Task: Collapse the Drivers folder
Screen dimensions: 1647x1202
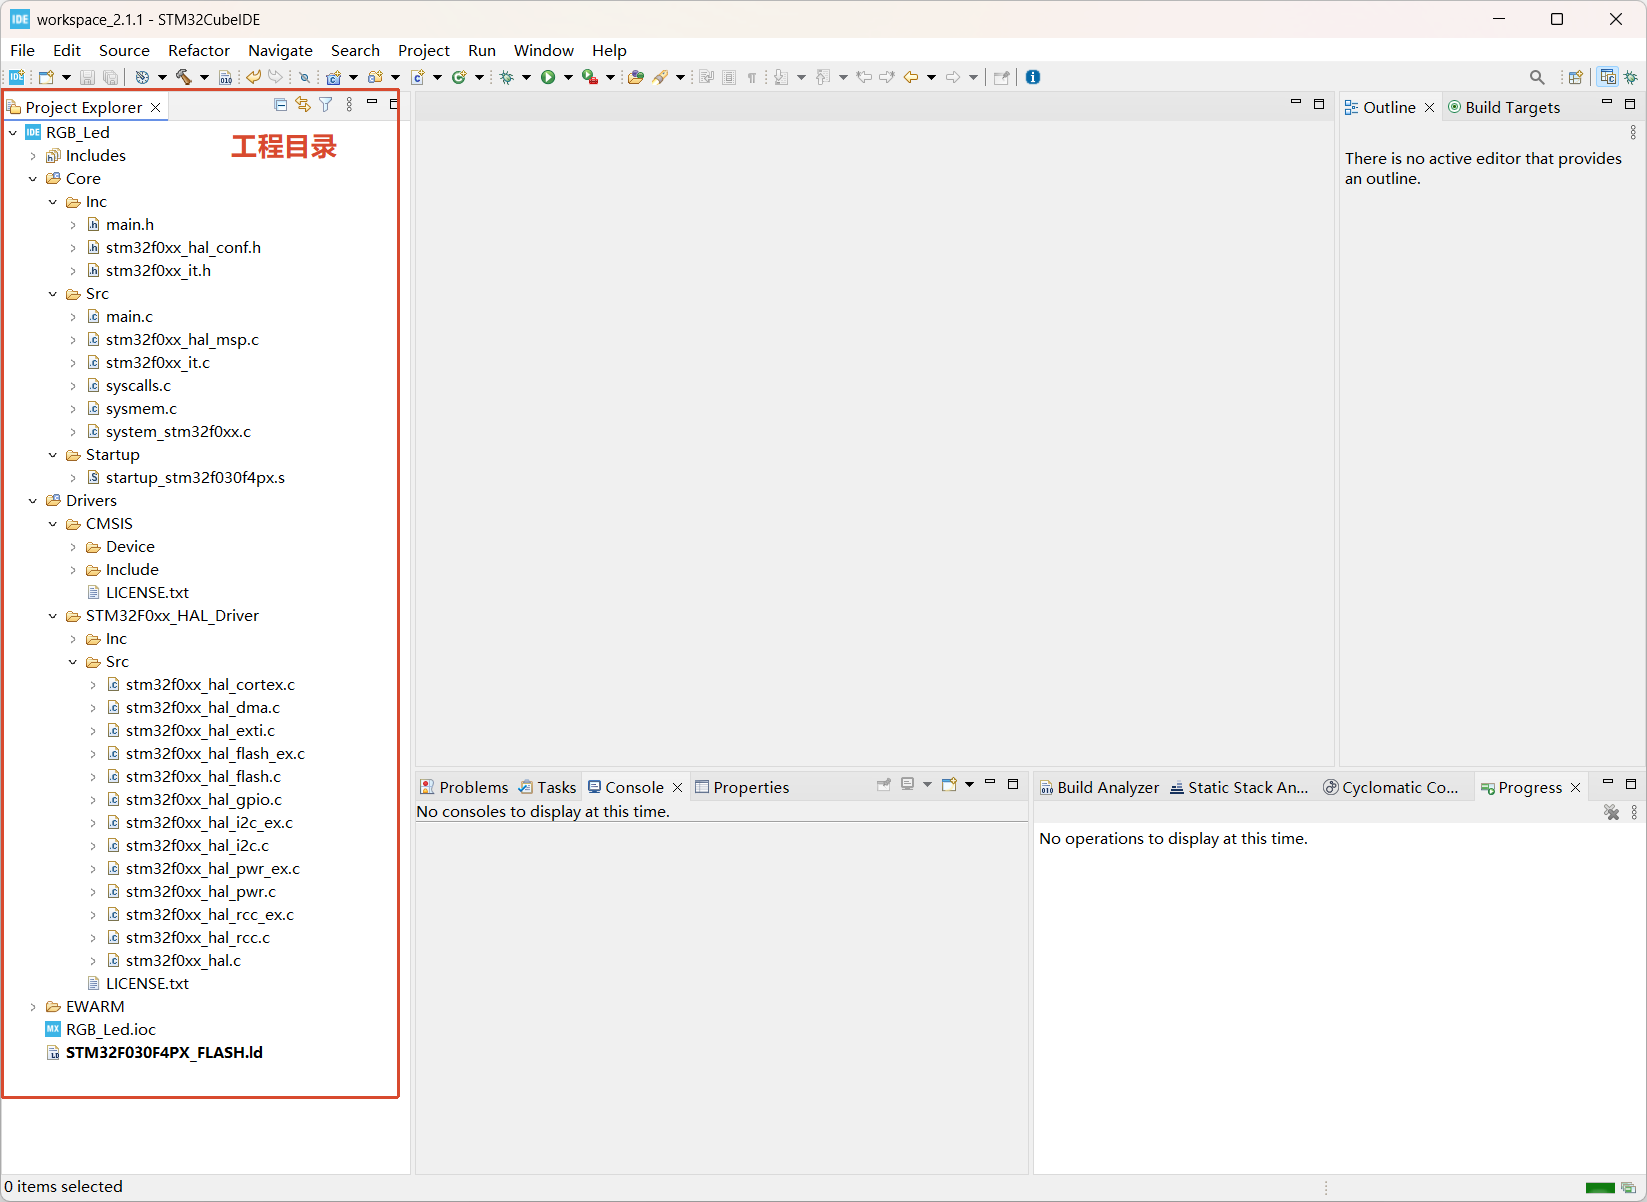Action: click(33, 500)
